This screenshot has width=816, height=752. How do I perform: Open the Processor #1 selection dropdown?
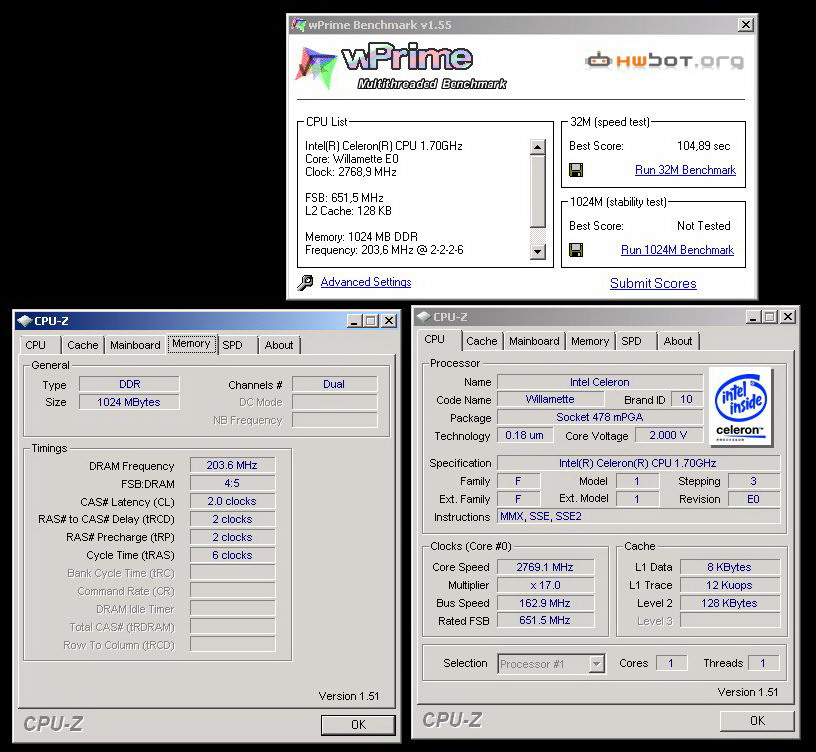coord(597,664)
